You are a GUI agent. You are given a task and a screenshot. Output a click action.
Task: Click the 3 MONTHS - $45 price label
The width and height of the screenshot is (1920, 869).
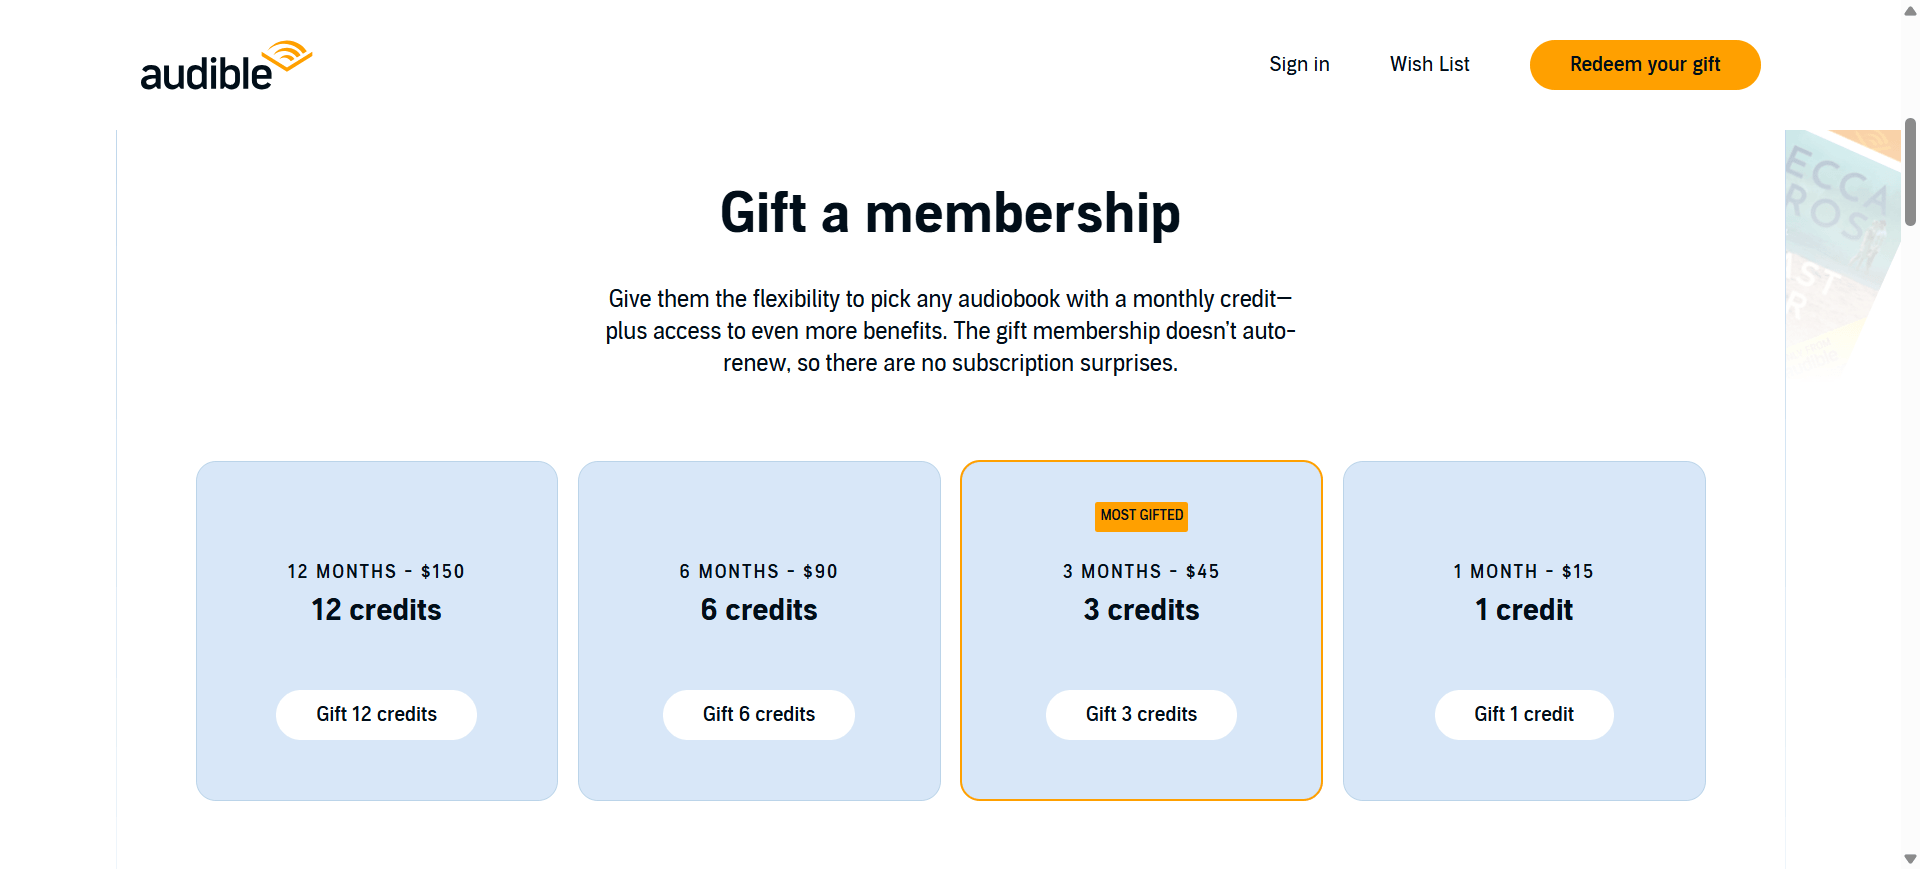coord(1141,571)
